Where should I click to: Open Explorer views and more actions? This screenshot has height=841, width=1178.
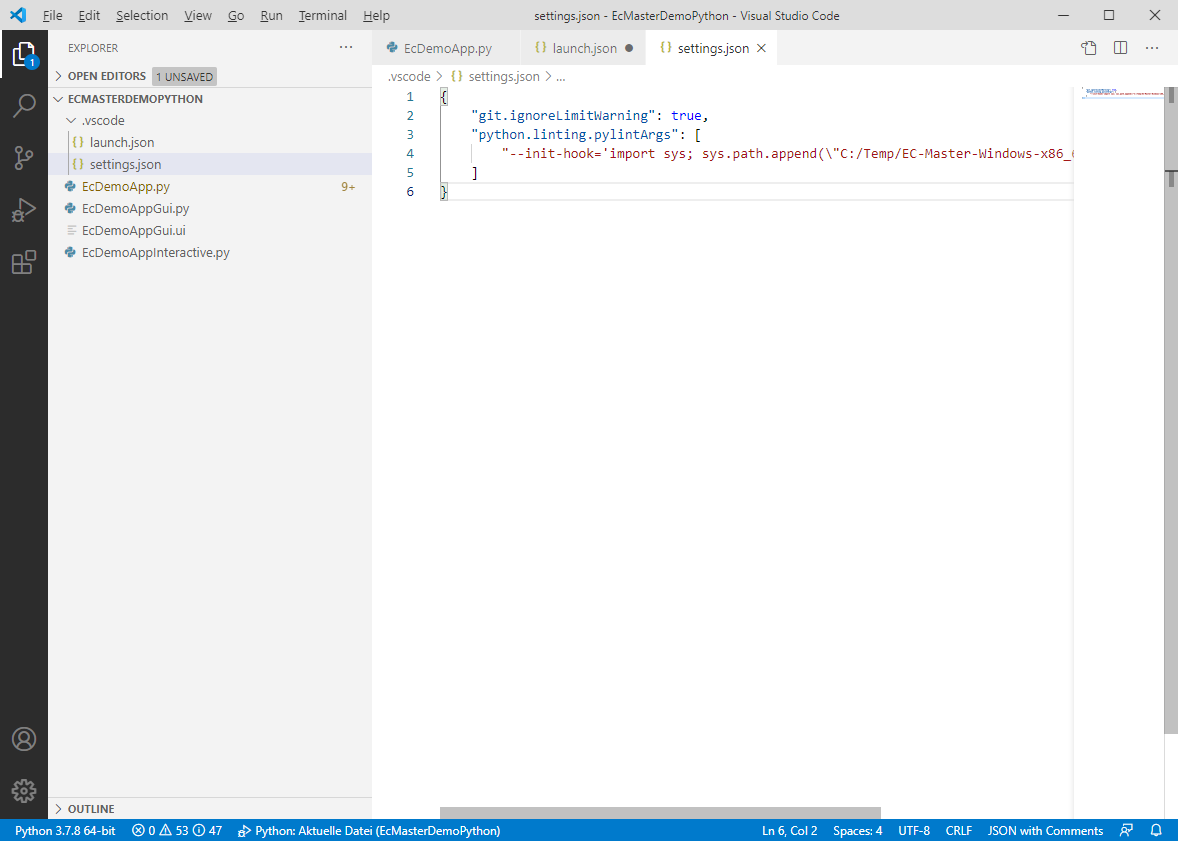click(x=346, y=48)
